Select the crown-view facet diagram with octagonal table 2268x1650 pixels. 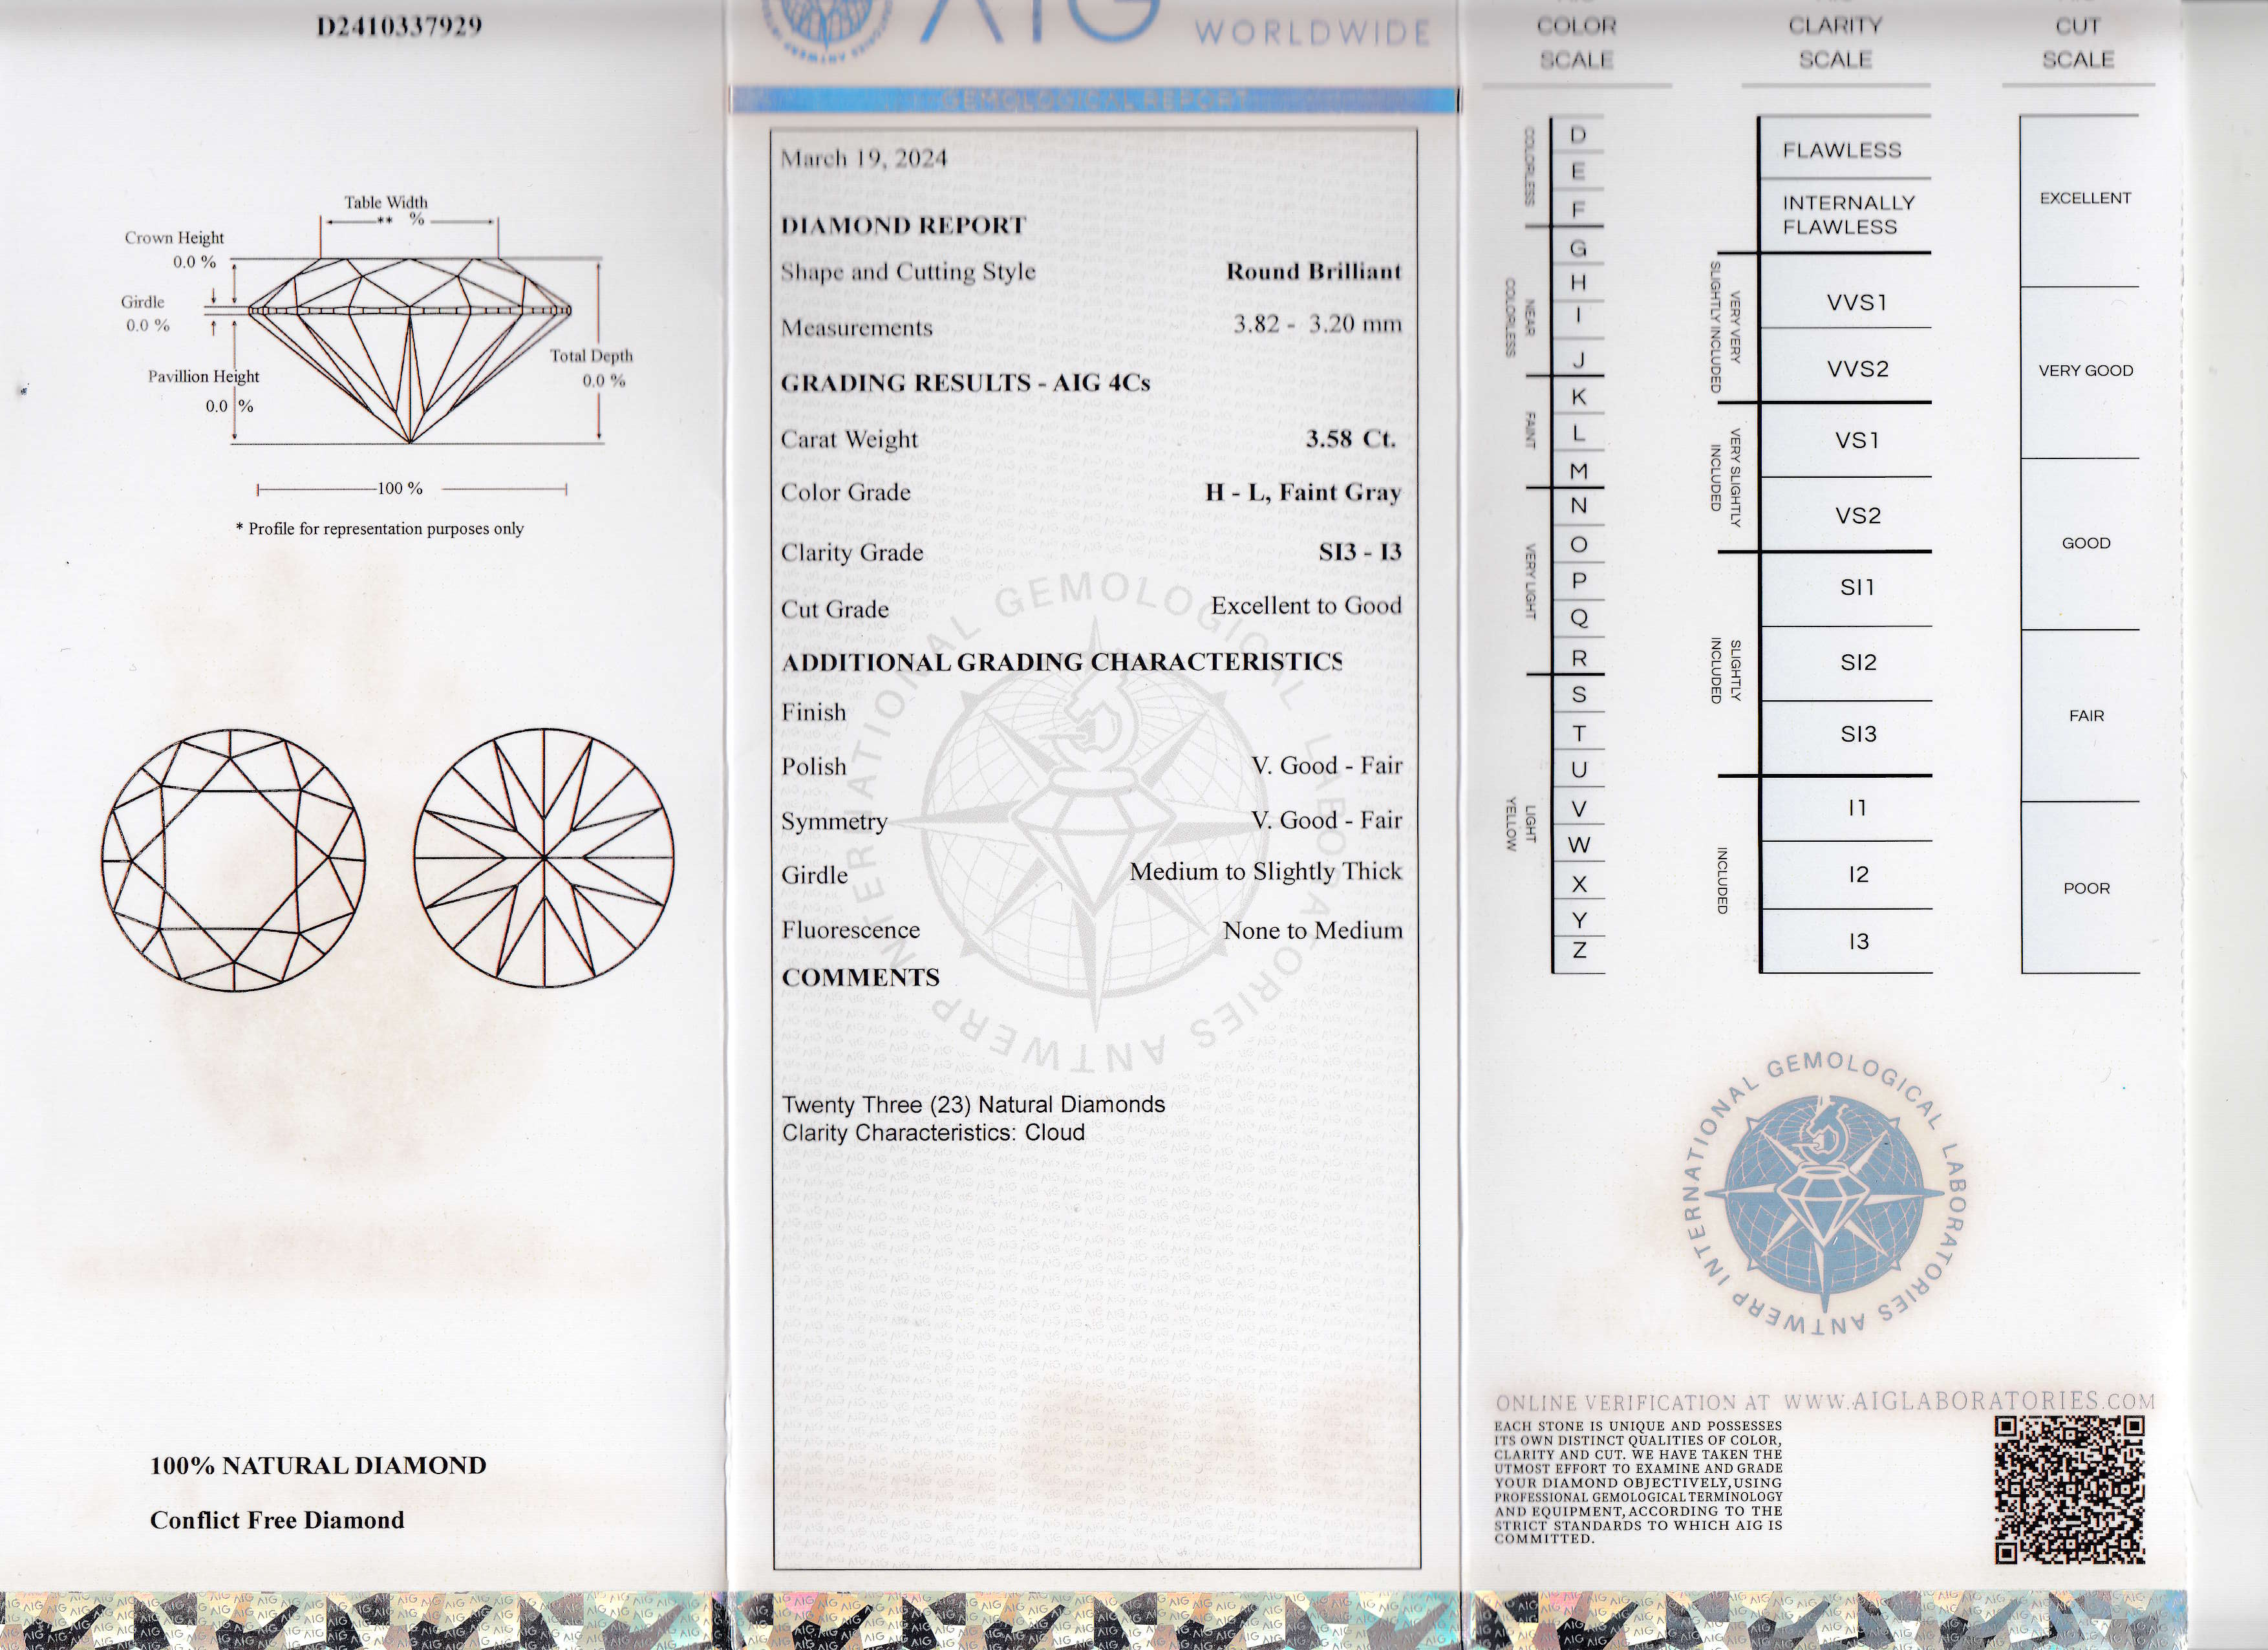(233, 860)
